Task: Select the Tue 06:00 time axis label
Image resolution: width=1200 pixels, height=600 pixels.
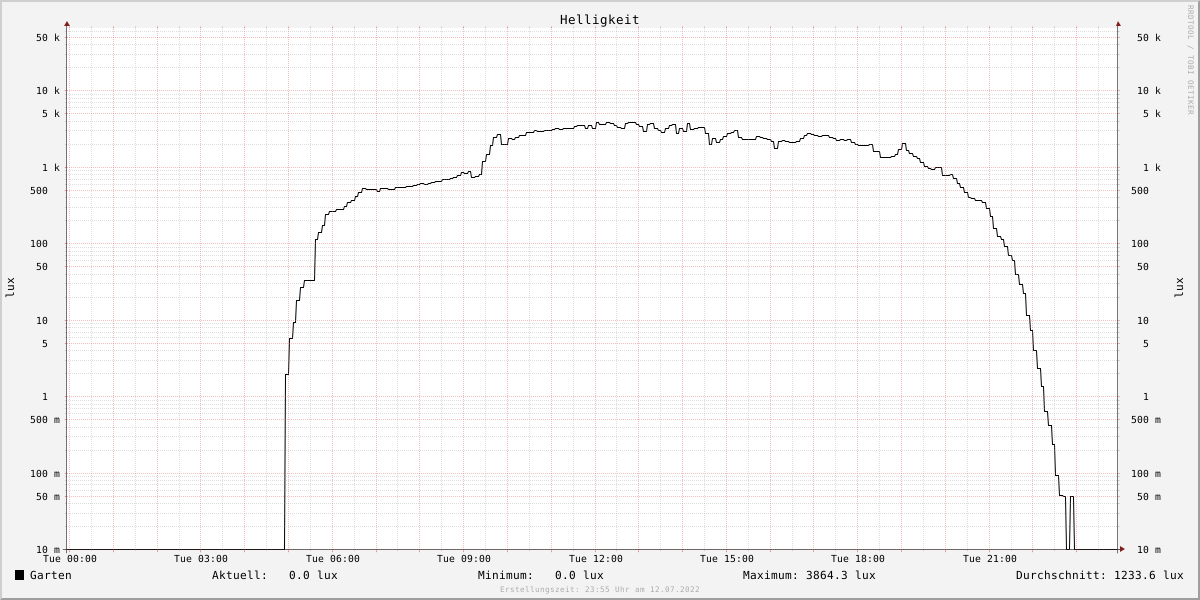Action: (333, 559)
